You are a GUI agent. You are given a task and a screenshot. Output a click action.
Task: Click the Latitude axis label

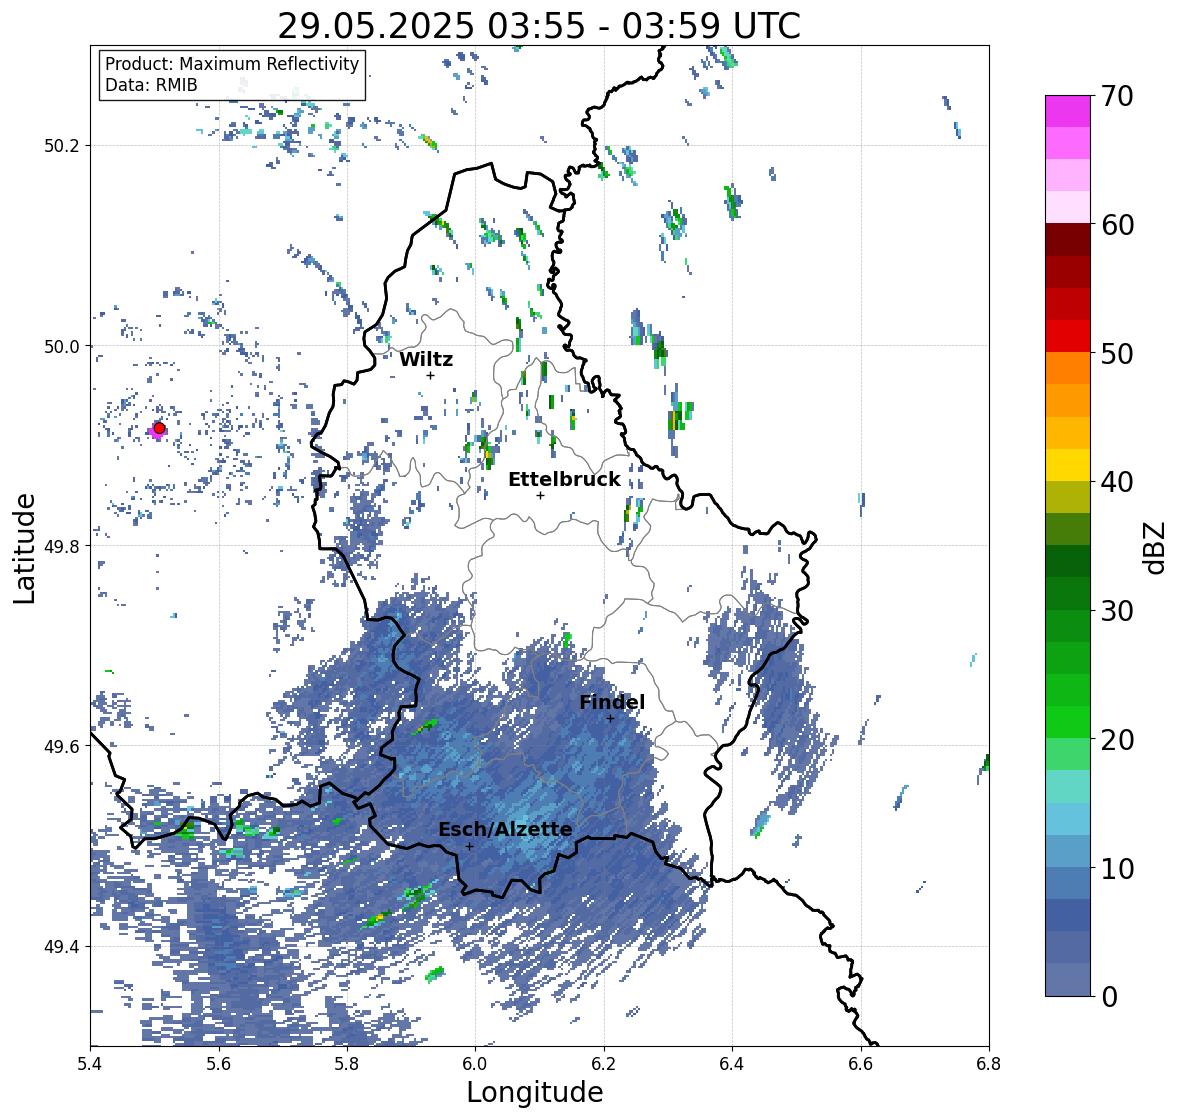click(x=25, y=548)
